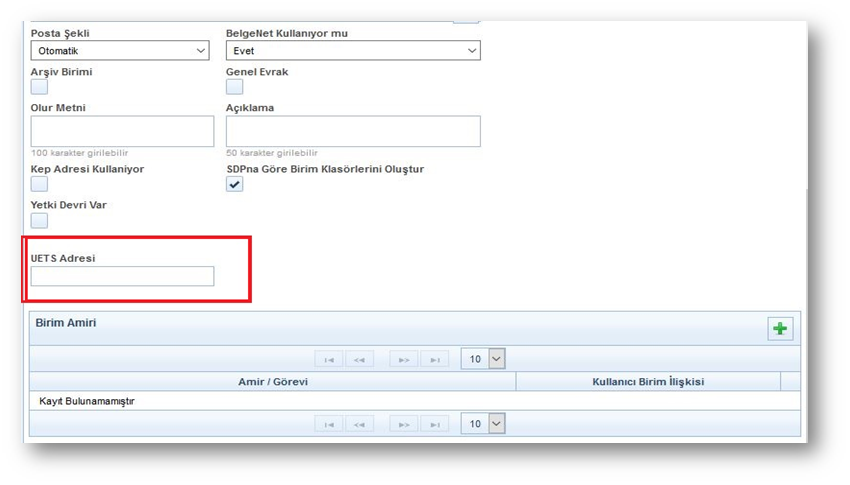Click the UETS Adresi input field
The width and height of the screenshot is (850, 485).
122,276
